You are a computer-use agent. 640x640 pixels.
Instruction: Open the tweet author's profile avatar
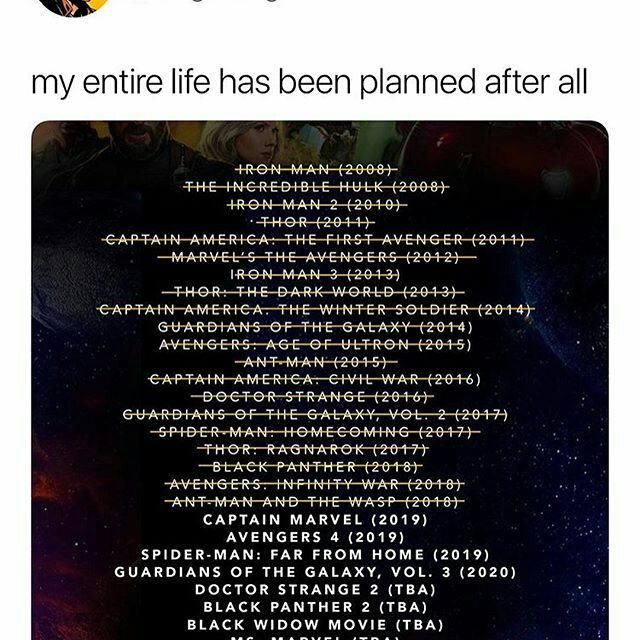coord(76,6)
